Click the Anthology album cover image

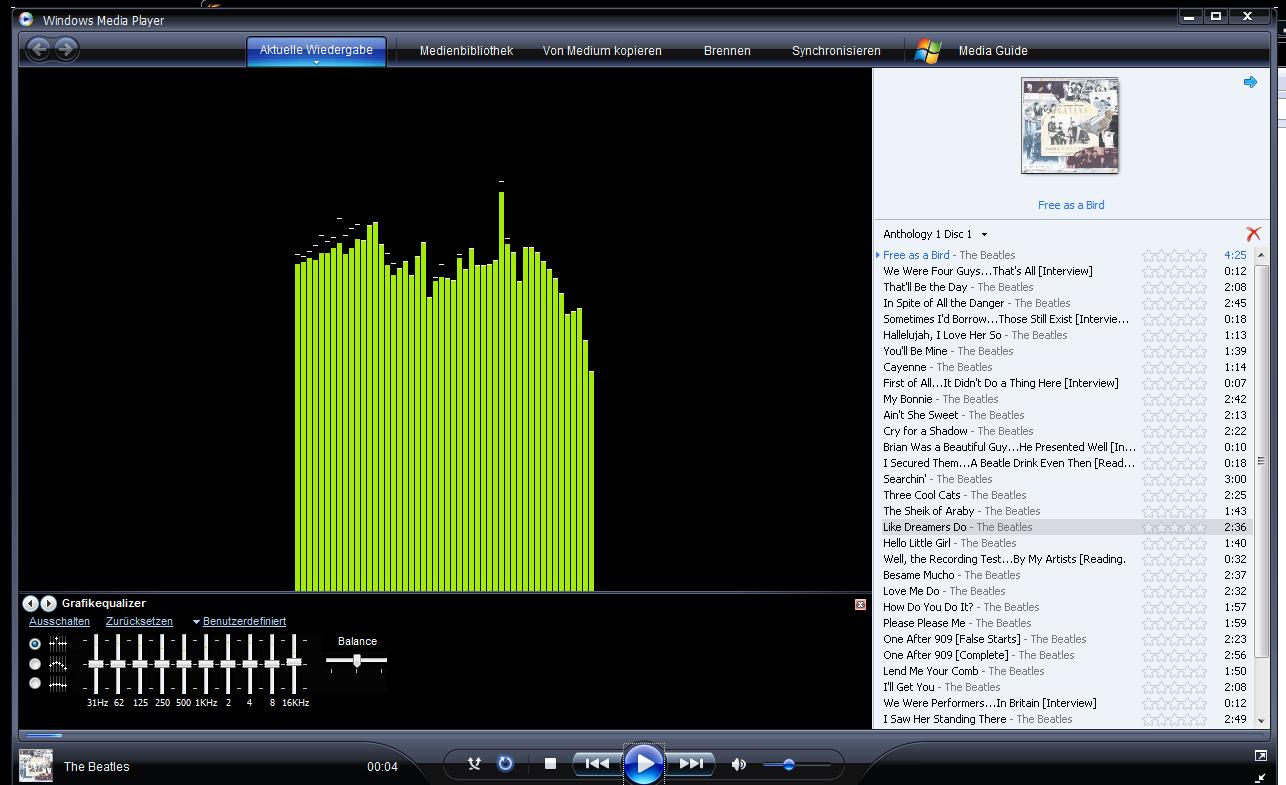click(x=1070, y=126)
